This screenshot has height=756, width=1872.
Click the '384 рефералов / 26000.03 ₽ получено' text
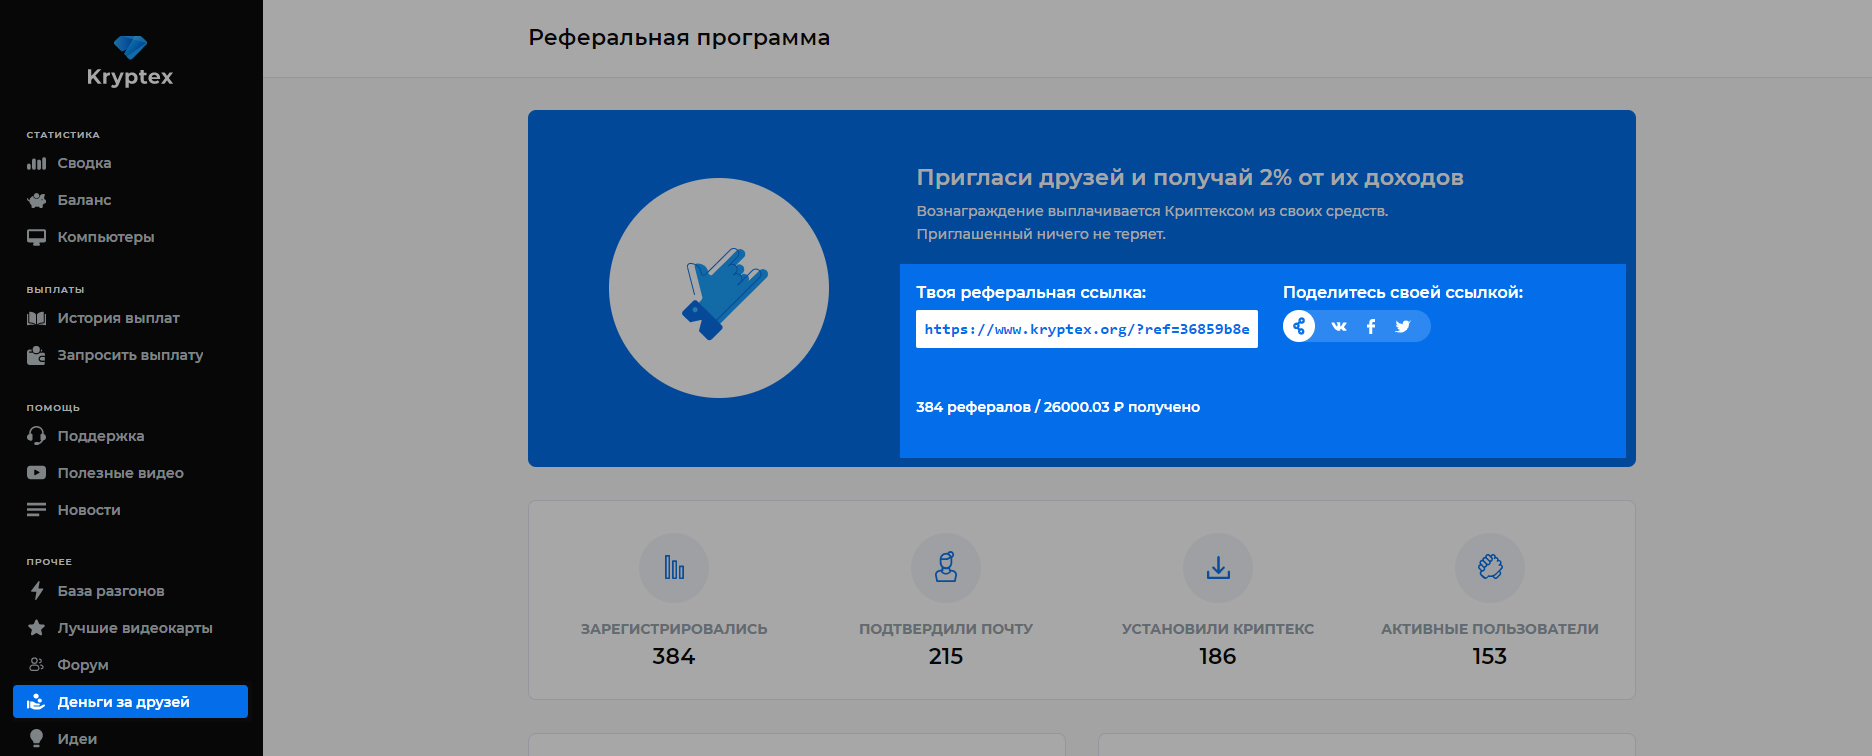(x=1058, y=407)
